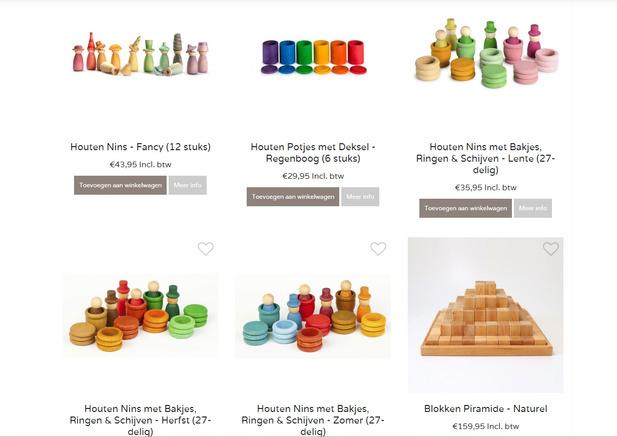This screenshot has height=437, width=617.
Task: Open the Zomer 27-delig product title
Action: tap(313, 420)
